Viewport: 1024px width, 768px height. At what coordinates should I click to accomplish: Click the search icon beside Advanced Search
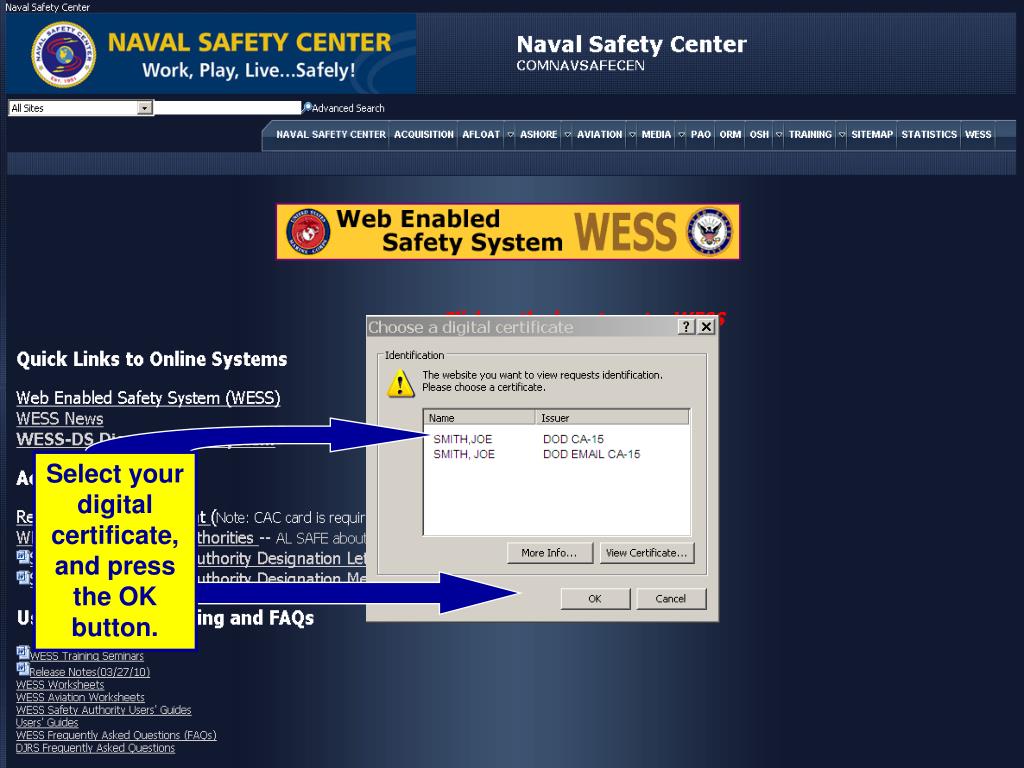307,106
